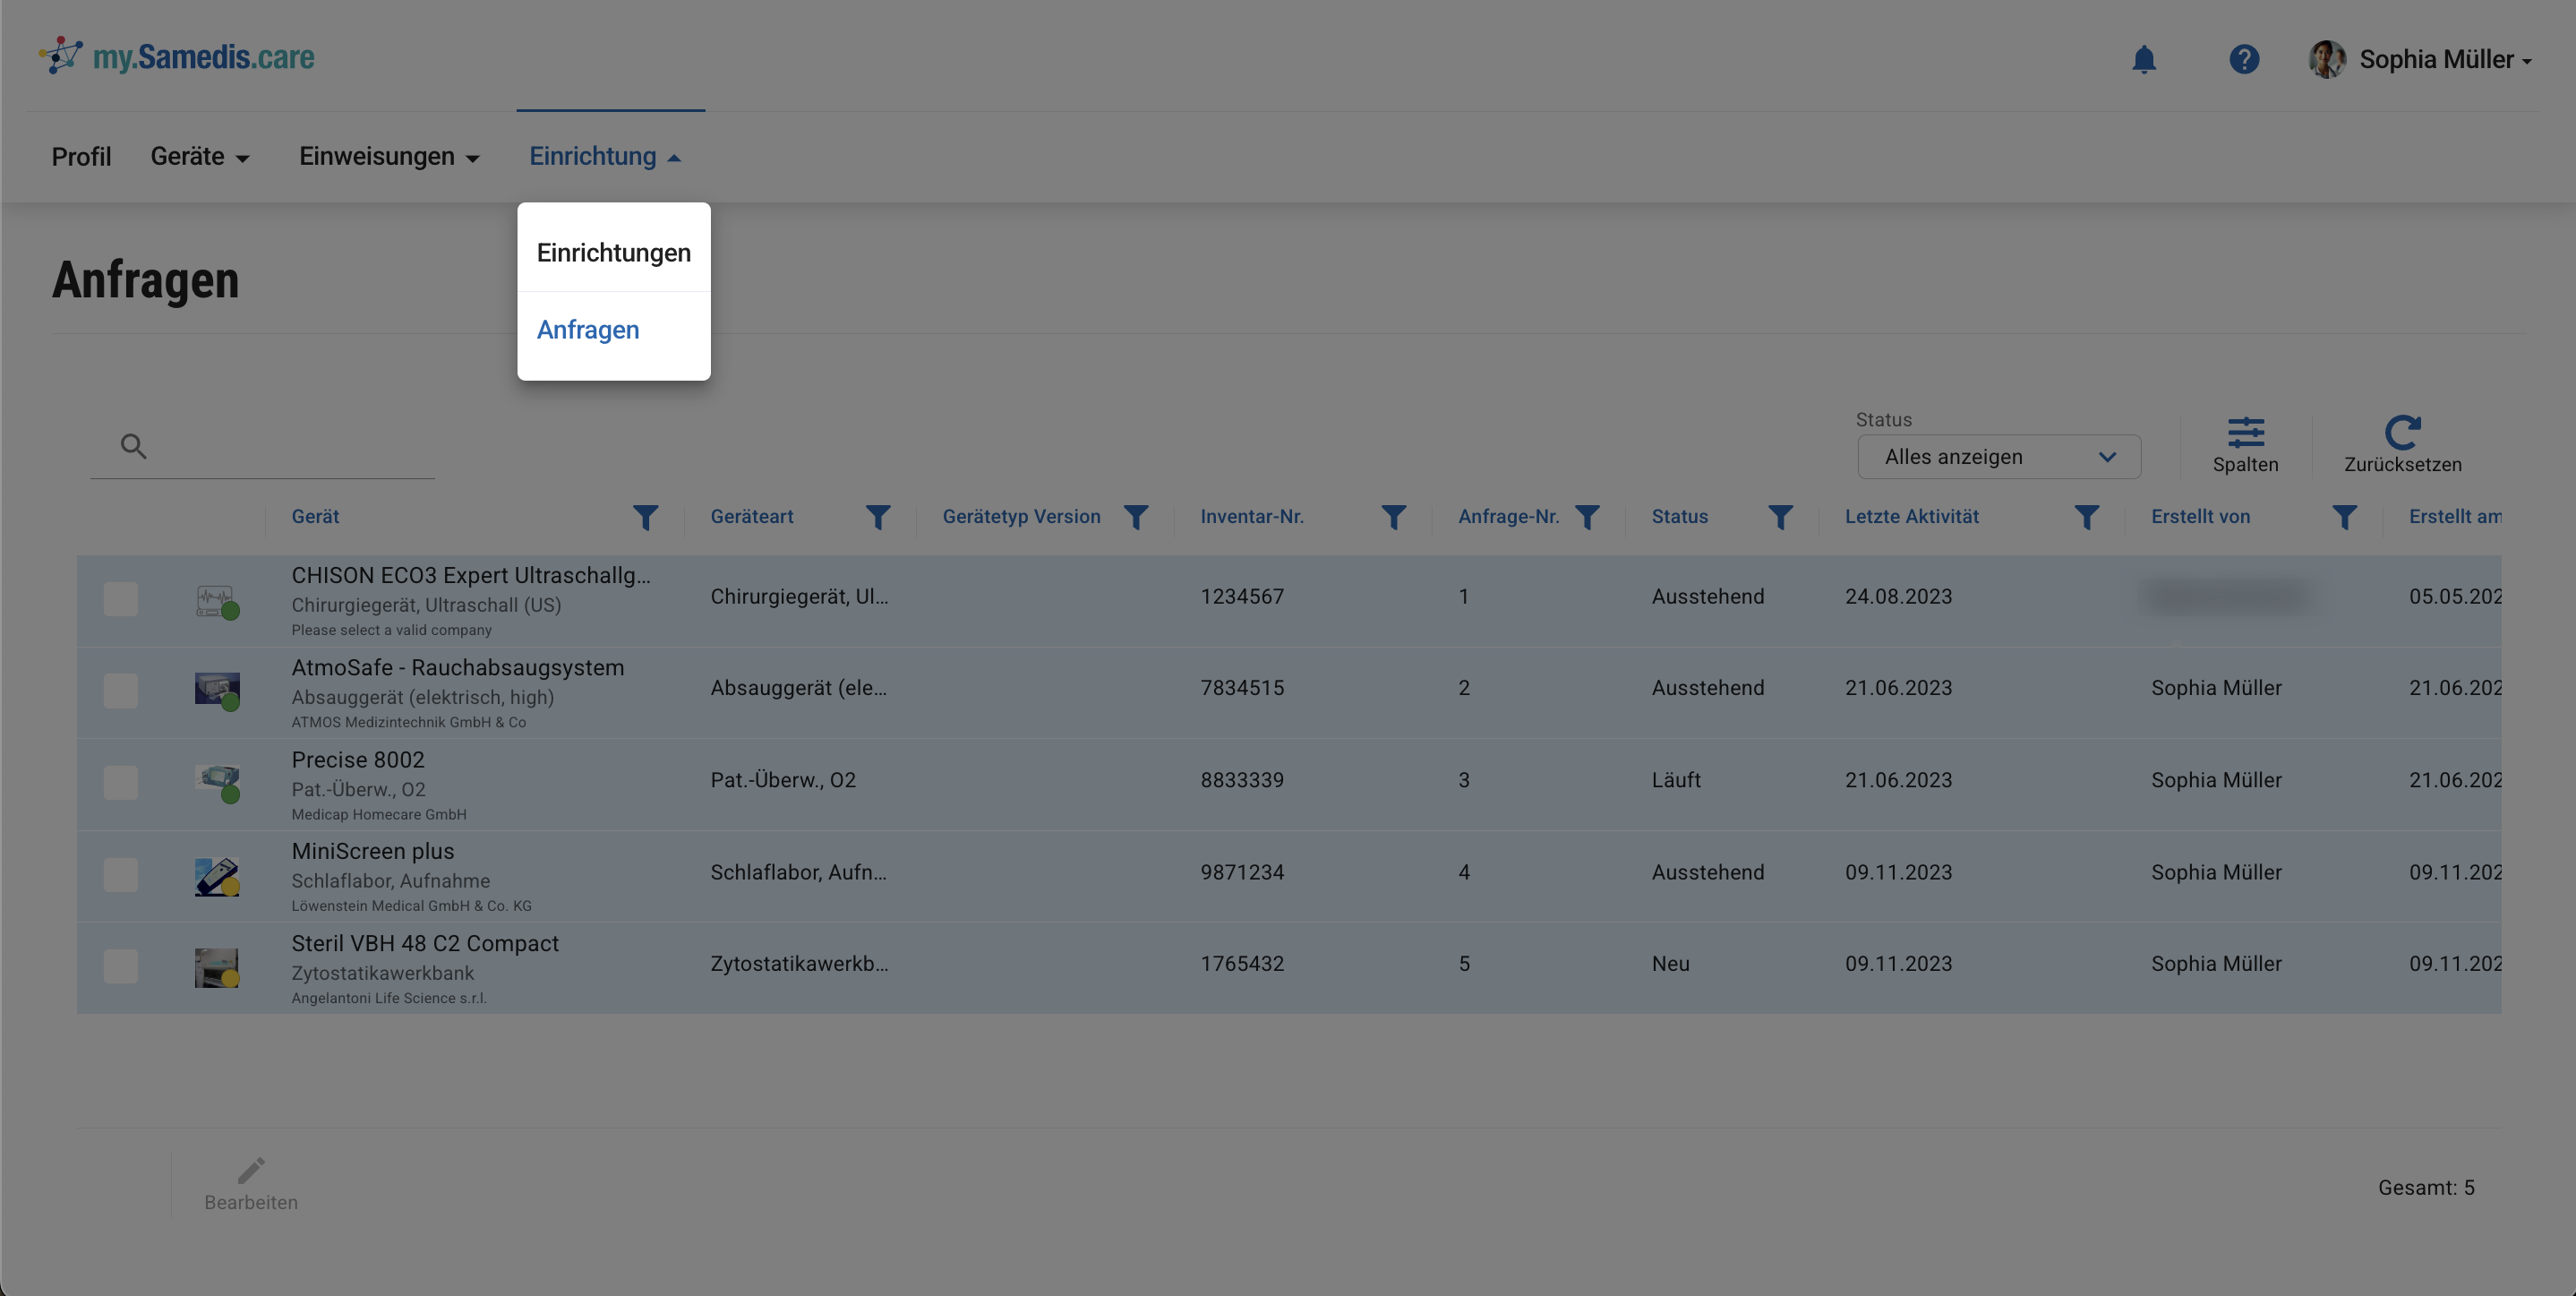Image resolution: width=2576 pixels, height=1296 pixels.
Task: Choose Einrichtungen from the open menu
Action: click(613, 253)
